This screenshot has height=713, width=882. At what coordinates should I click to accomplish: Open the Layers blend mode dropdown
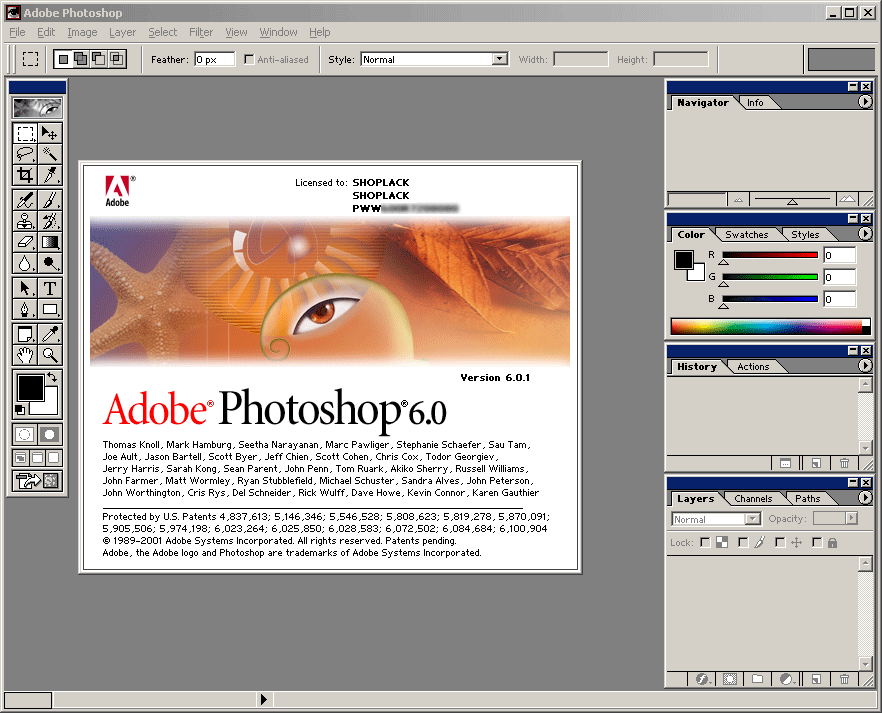[752, 519]
